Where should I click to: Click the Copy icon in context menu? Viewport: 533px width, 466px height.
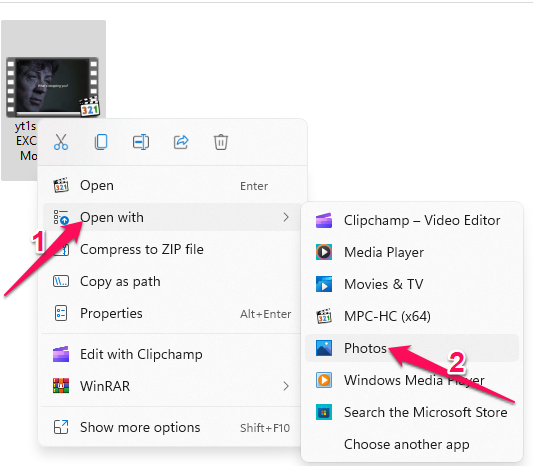click(x=101, y=142)
